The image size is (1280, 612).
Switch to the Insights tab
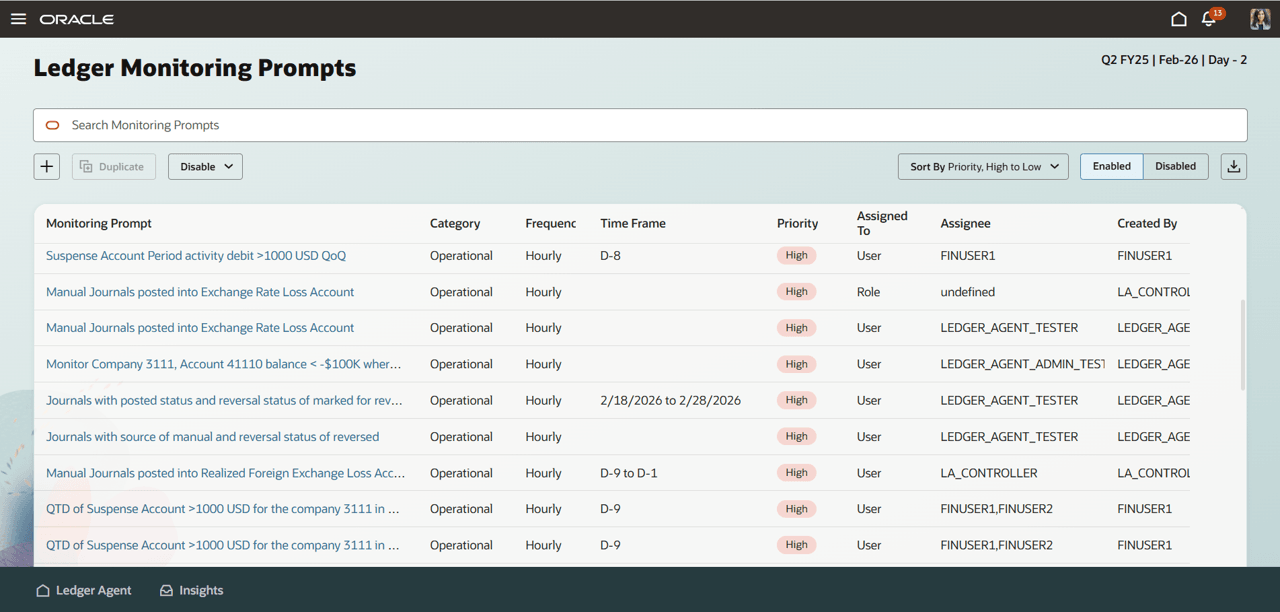pos(191,590)
